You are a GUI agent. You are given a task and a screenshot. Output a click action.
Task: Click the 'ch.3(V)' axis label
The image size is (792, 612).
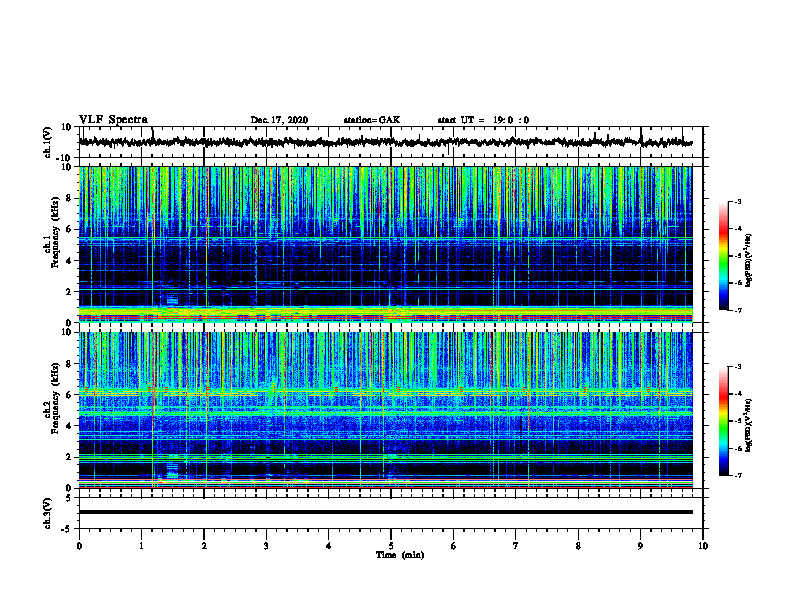coord(48,513)
